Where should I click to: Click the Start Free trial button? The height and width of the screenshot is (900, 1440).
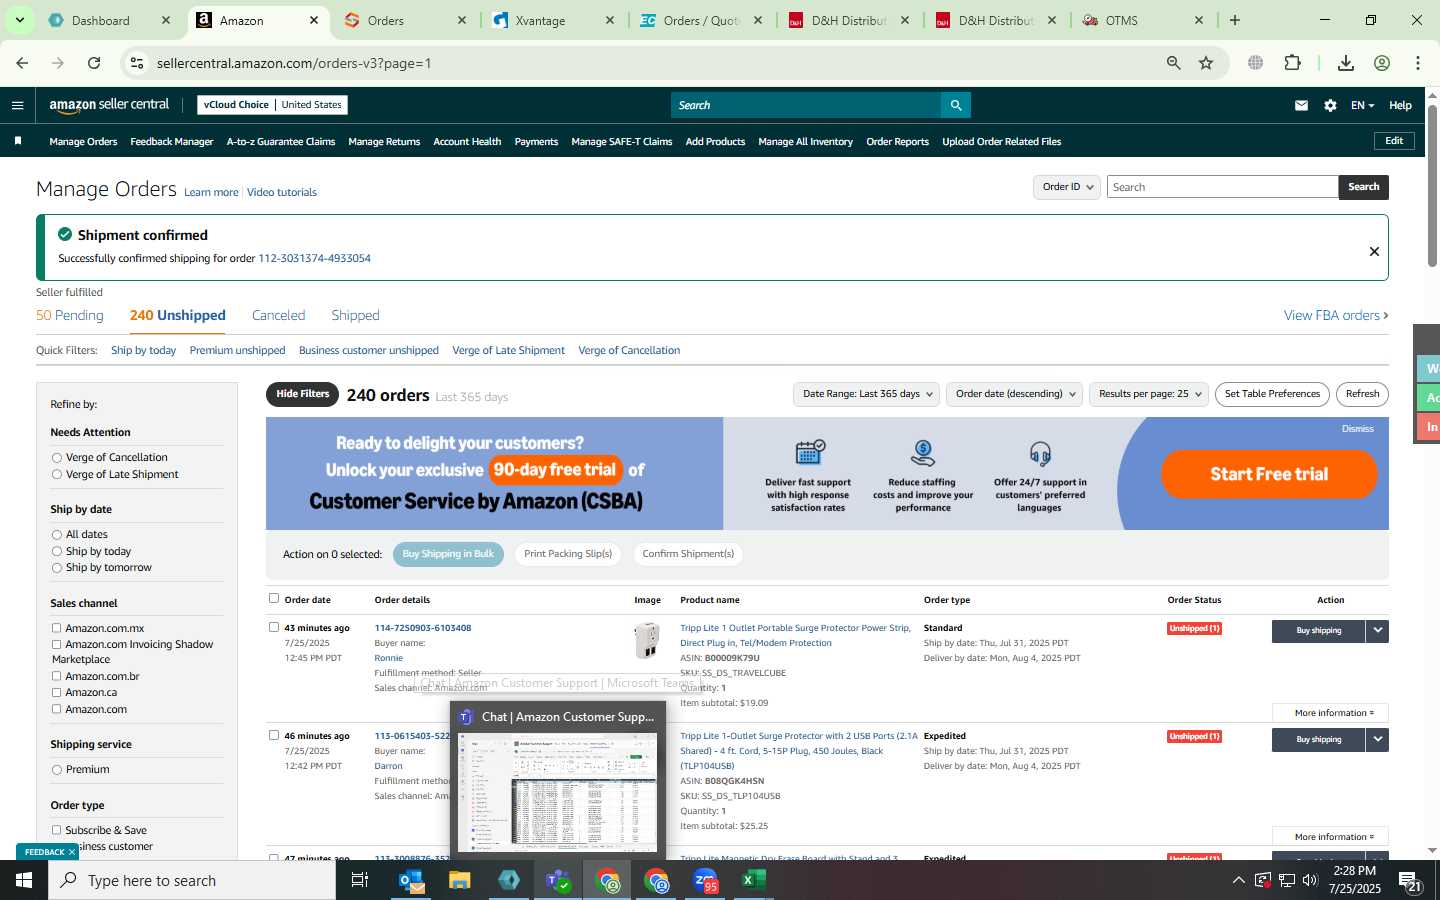1269,474
